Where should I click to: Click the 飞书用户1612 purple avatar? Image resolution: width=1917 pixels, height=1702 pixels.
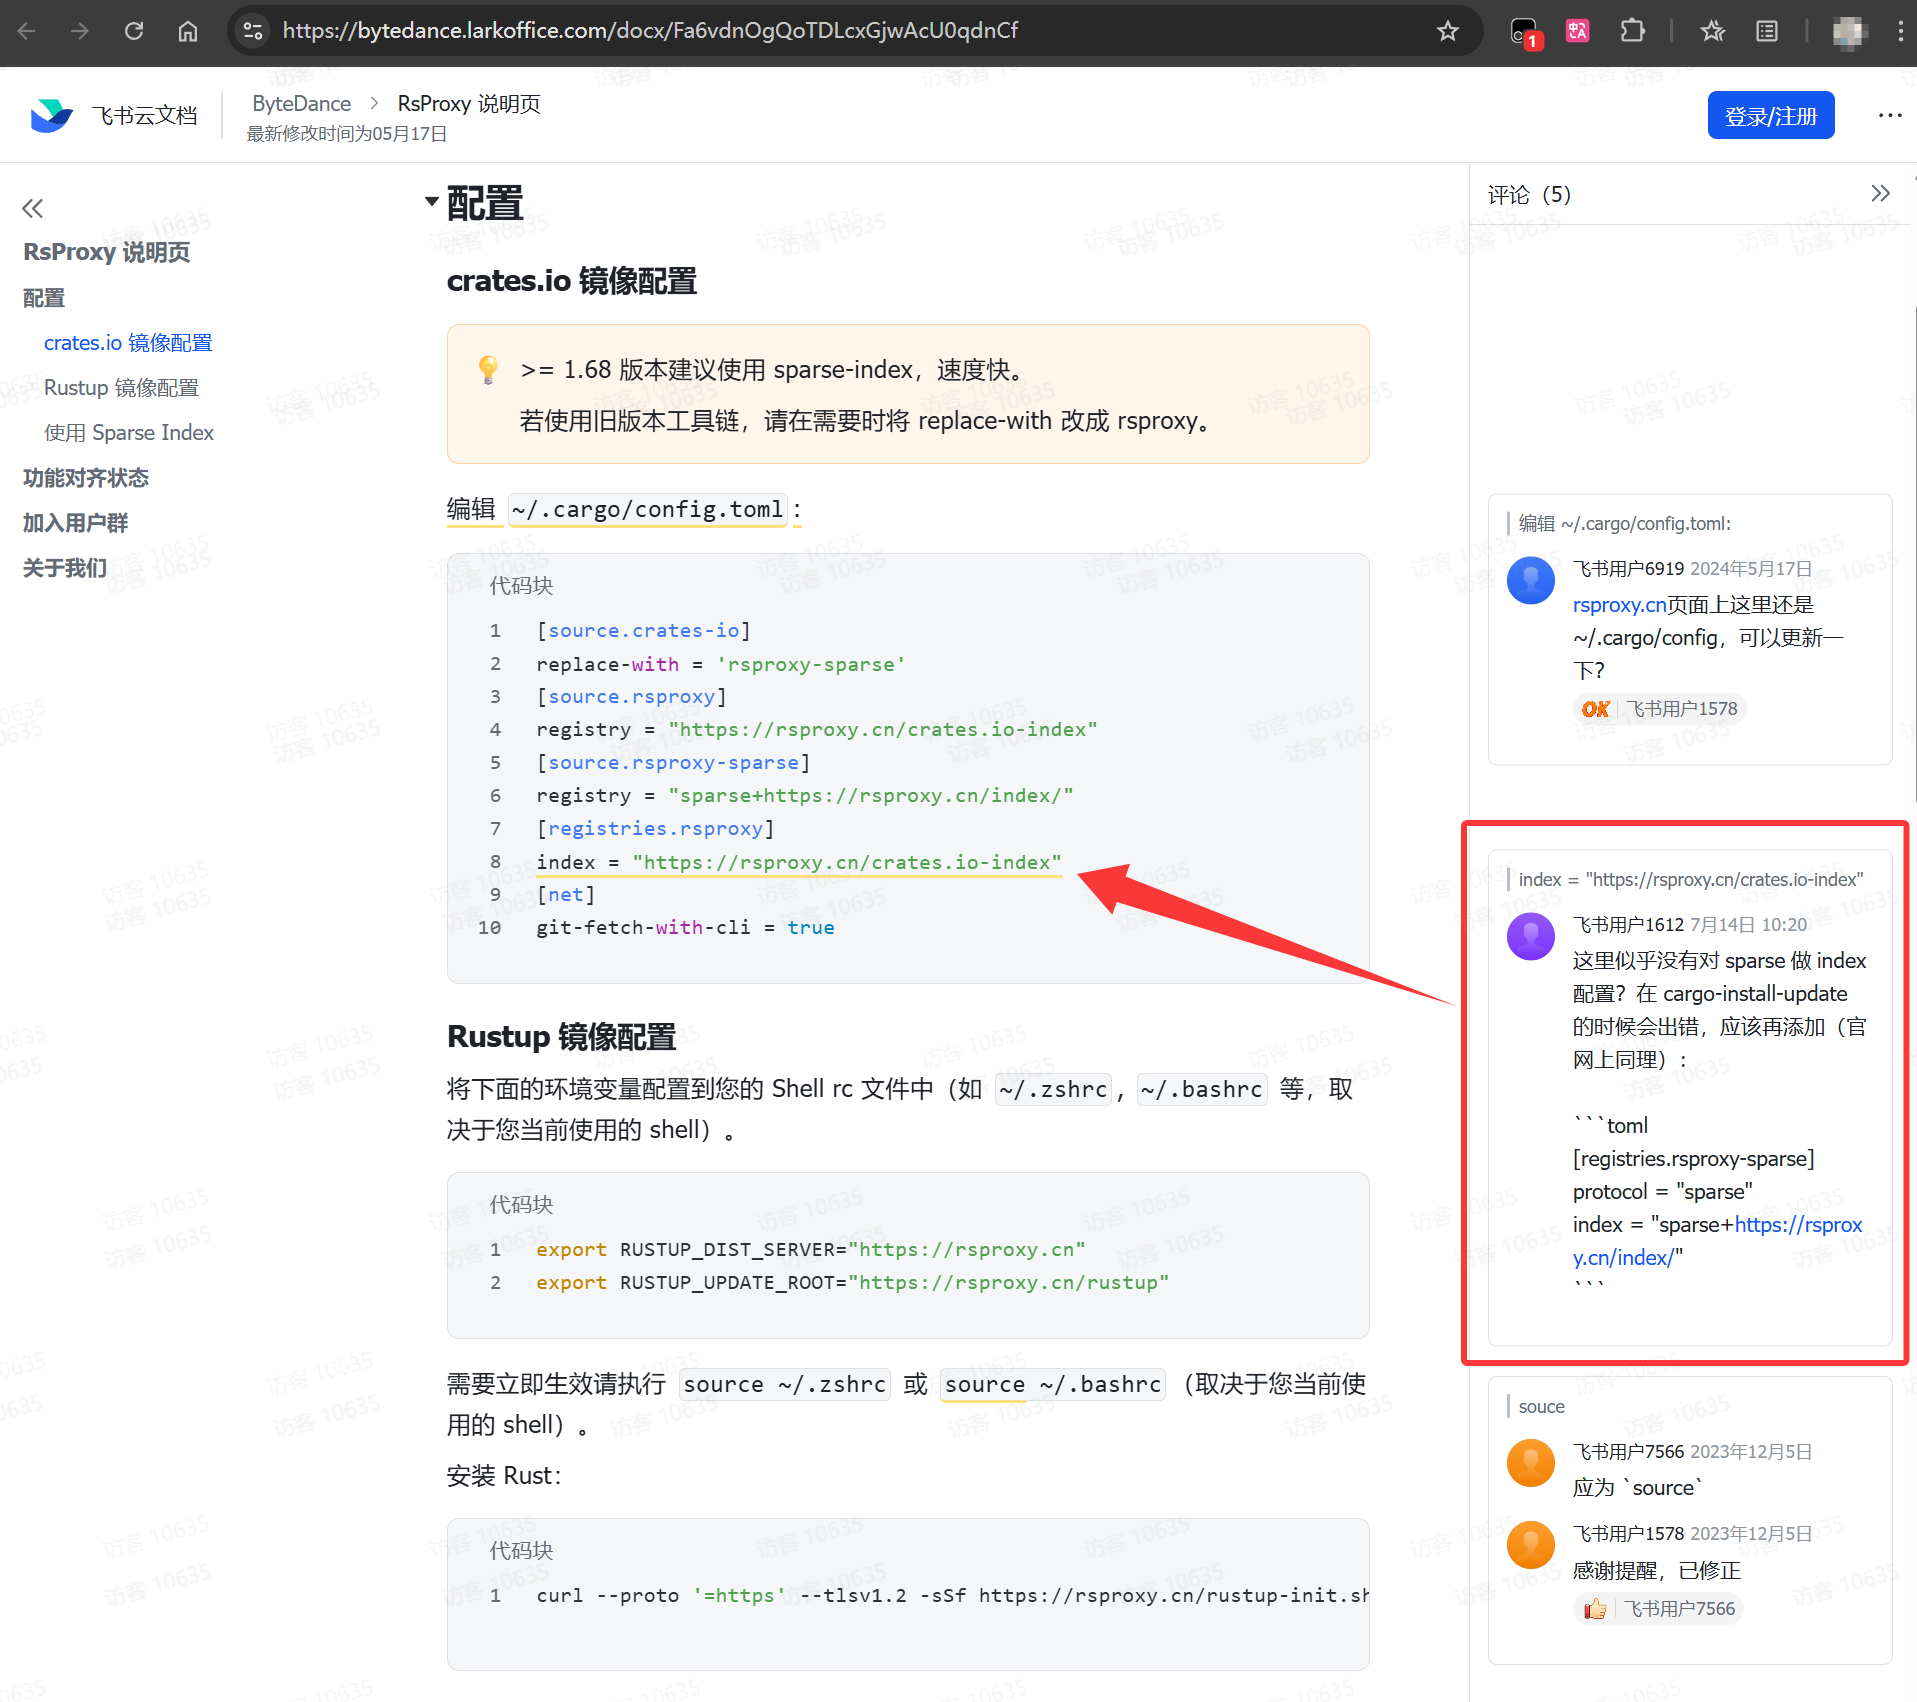pos(1530,936)
